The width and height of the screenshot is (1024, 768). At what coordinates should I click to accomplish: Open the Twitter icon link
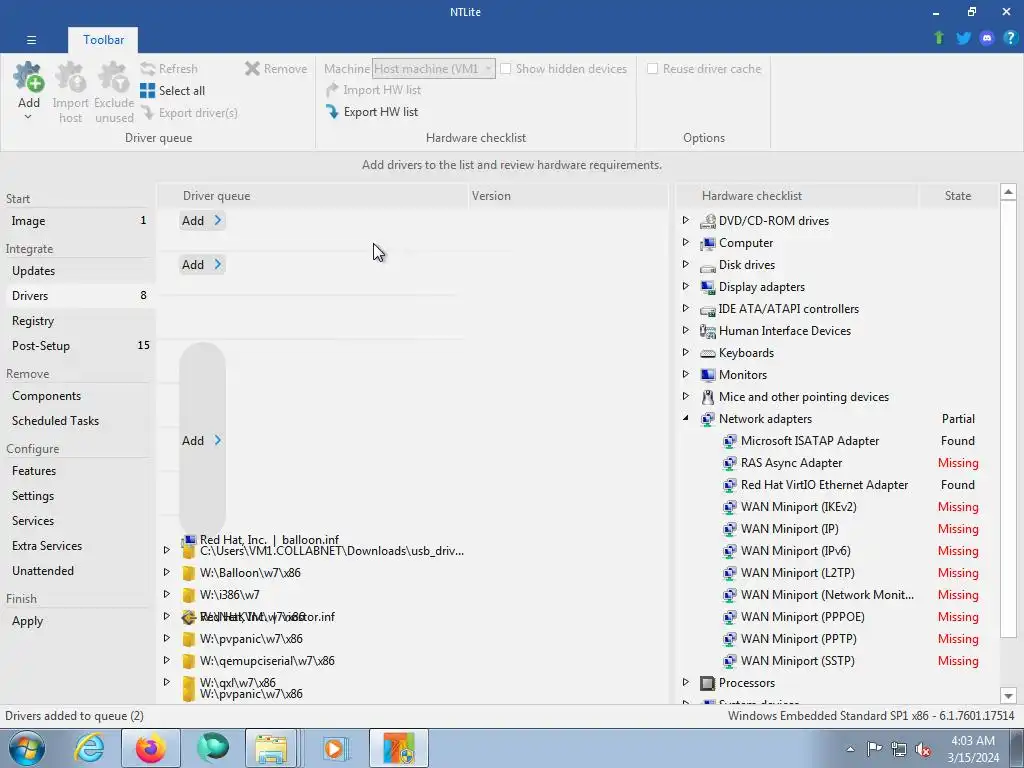click(x=963, y=38)
